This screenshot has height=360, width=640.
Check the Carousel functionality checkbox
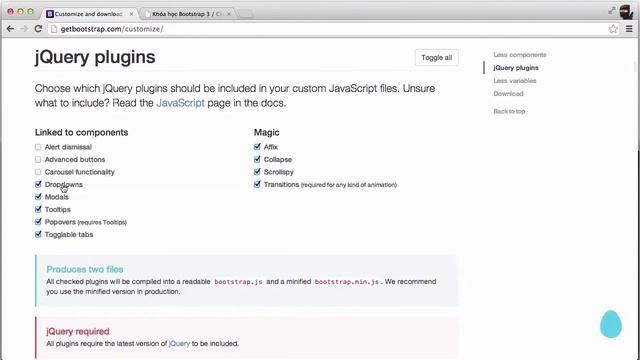[38, 172]
